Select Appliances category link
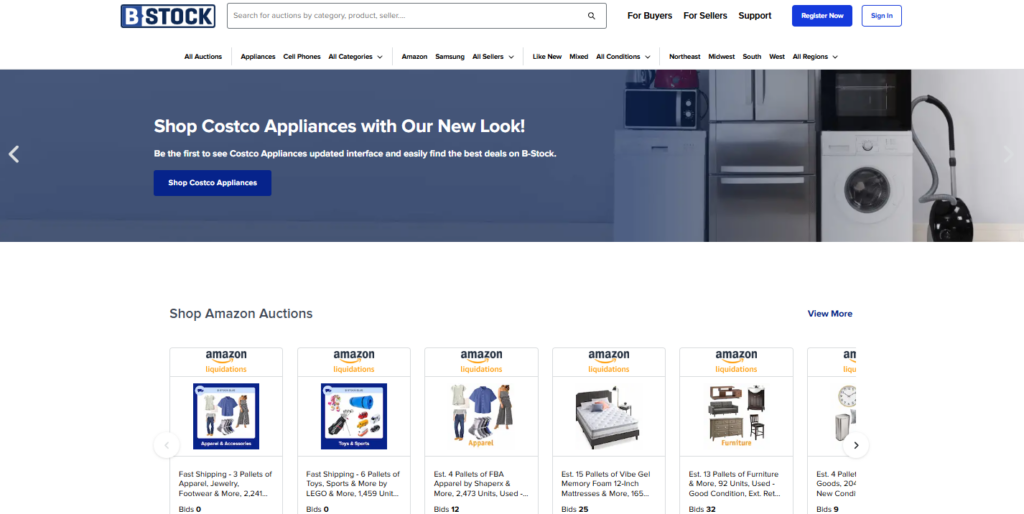 point(258,57)
